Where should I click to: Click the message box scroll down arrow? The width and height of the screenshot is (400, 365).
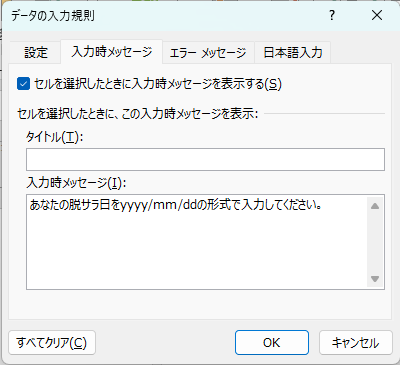(x=375, y=279)
